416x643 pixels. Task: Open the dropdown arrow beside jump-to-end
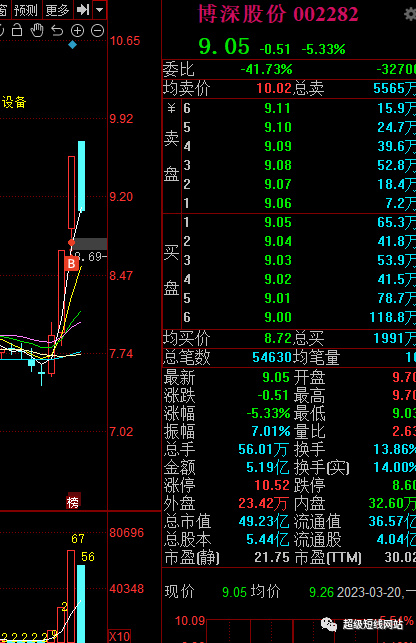pyautogui.click(x=100, y=9)
